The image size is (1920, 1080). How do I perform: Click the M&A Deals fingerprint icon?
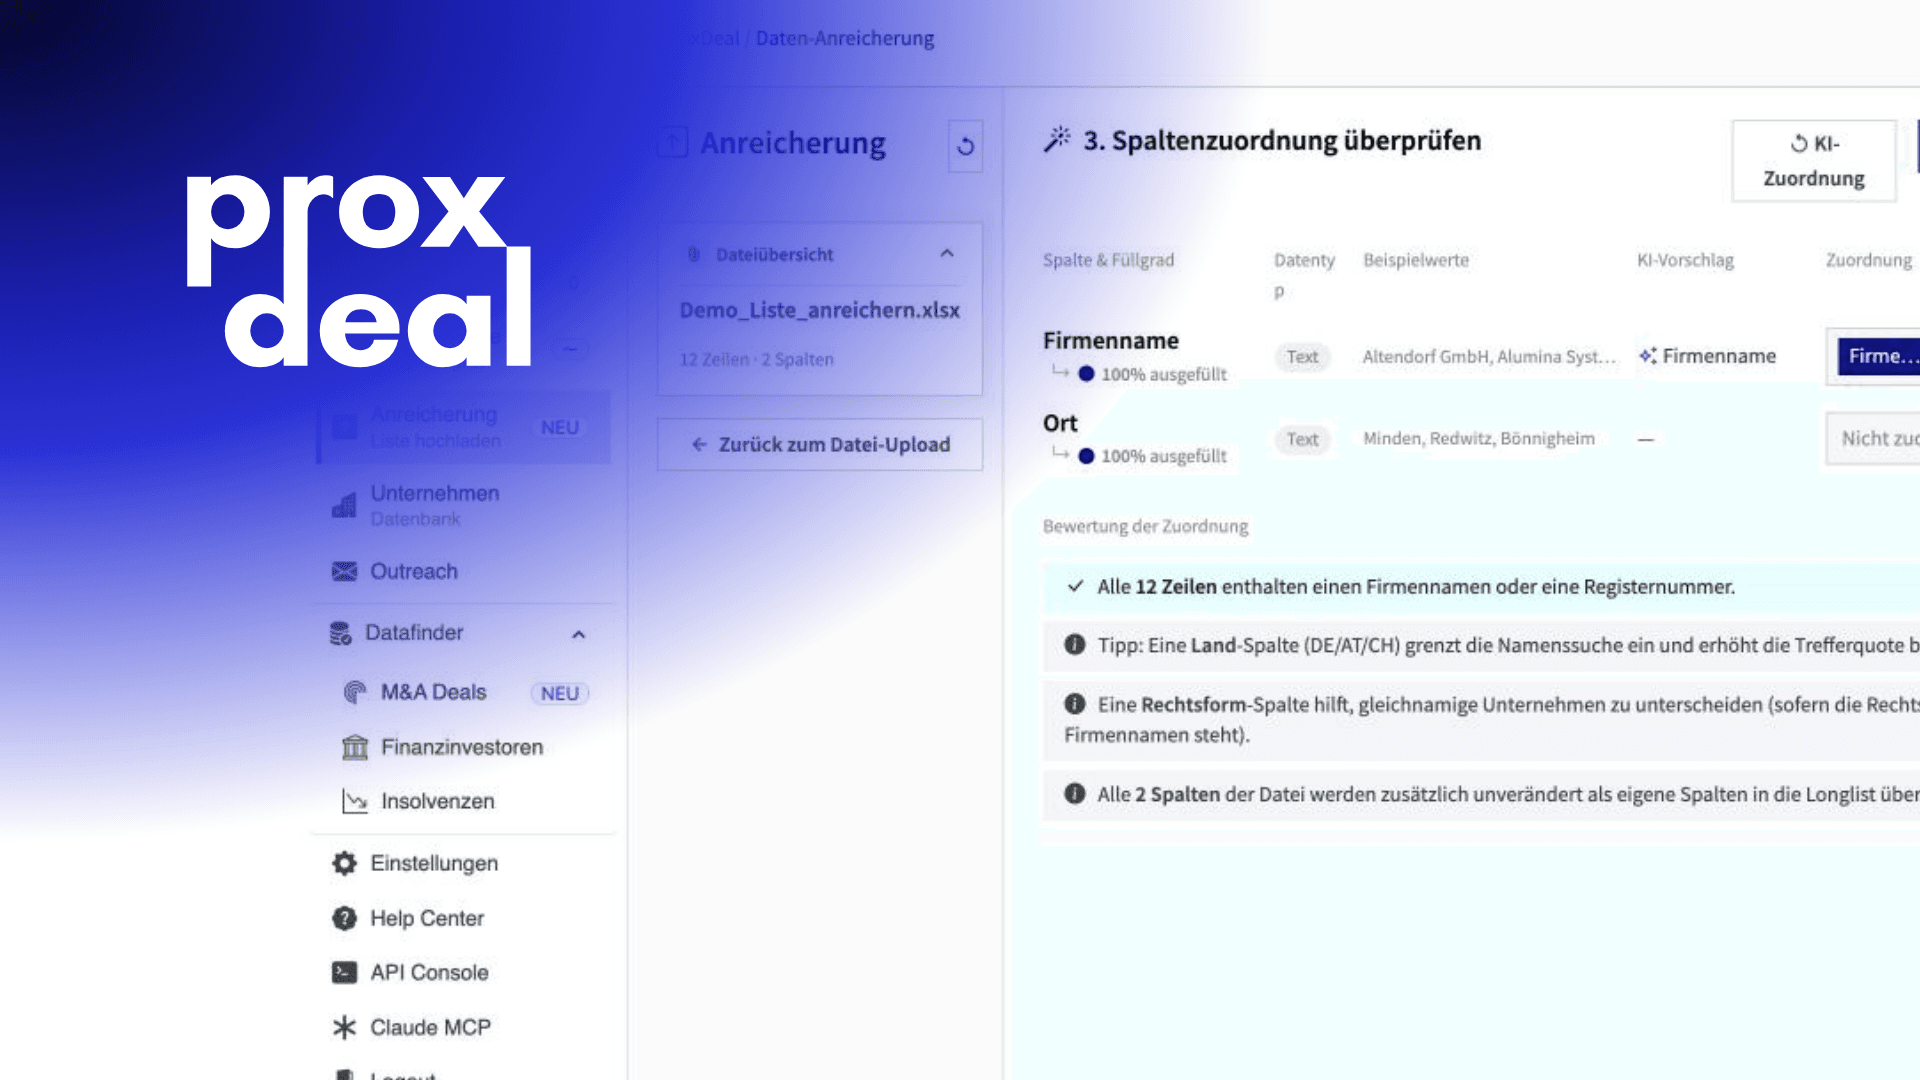point(355,692)
